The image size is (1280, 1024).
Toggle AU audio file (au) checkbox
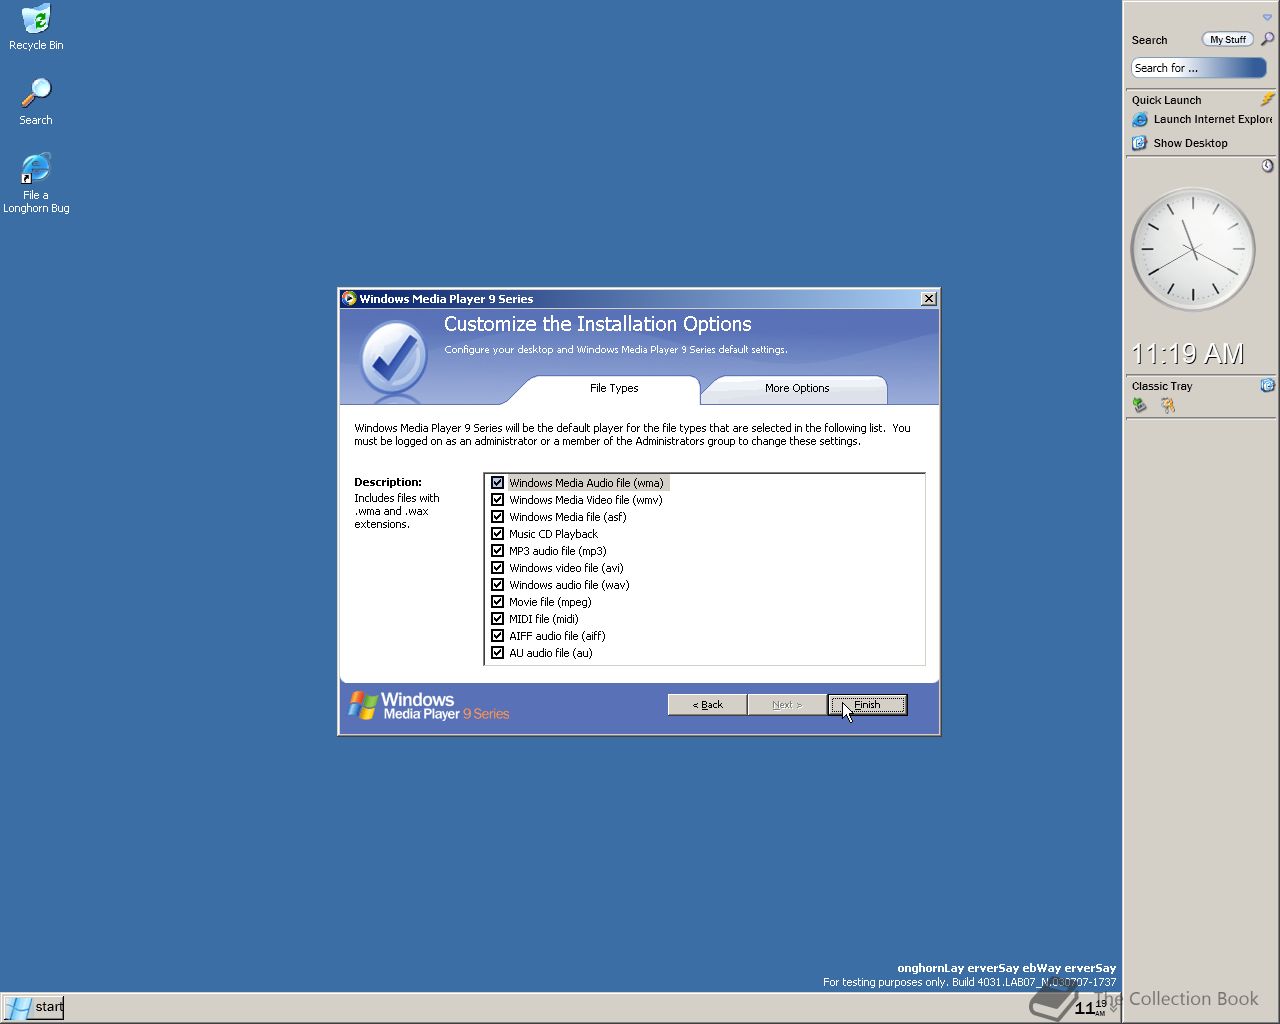(497, 653)
